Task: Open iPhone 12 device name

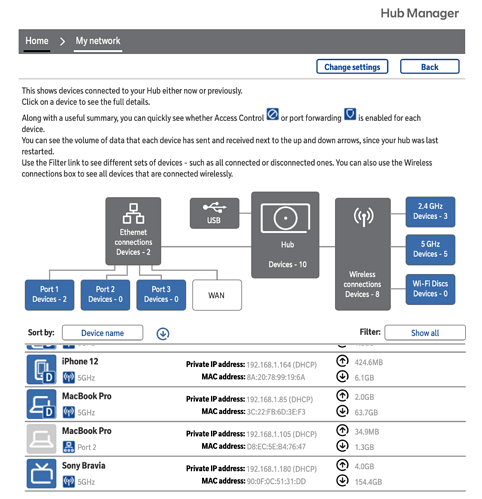Action: pyautogui.click(x=80, y=361)
